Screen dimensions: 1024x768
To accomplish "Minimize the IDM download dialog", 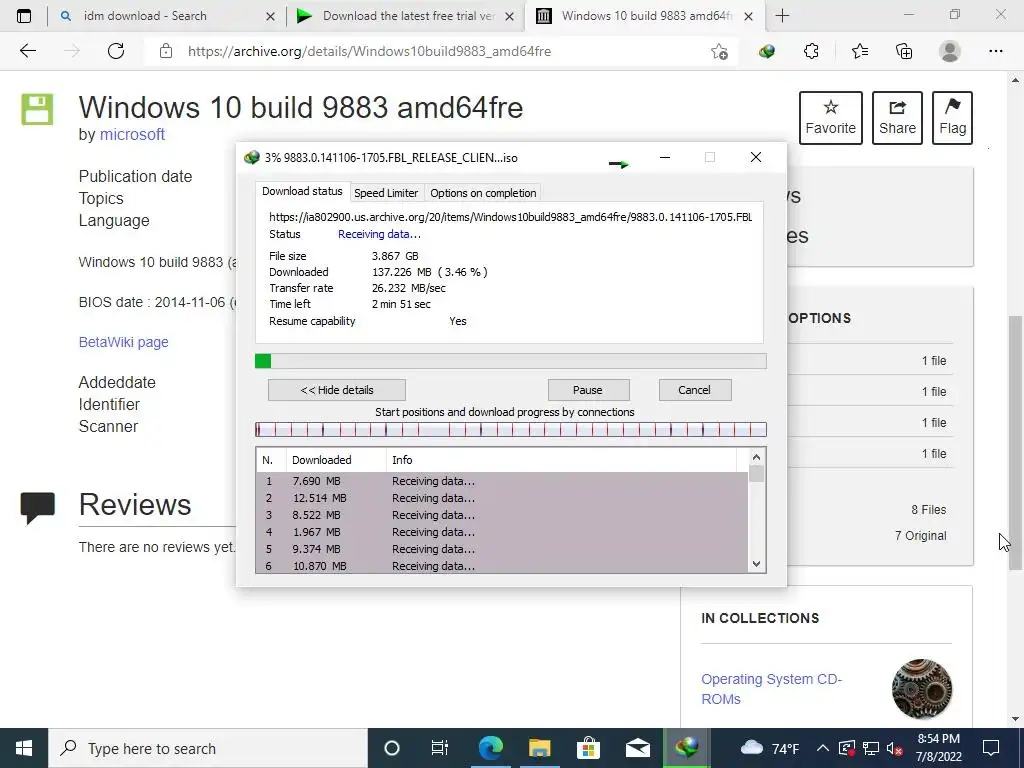I will tap(665, 157).
